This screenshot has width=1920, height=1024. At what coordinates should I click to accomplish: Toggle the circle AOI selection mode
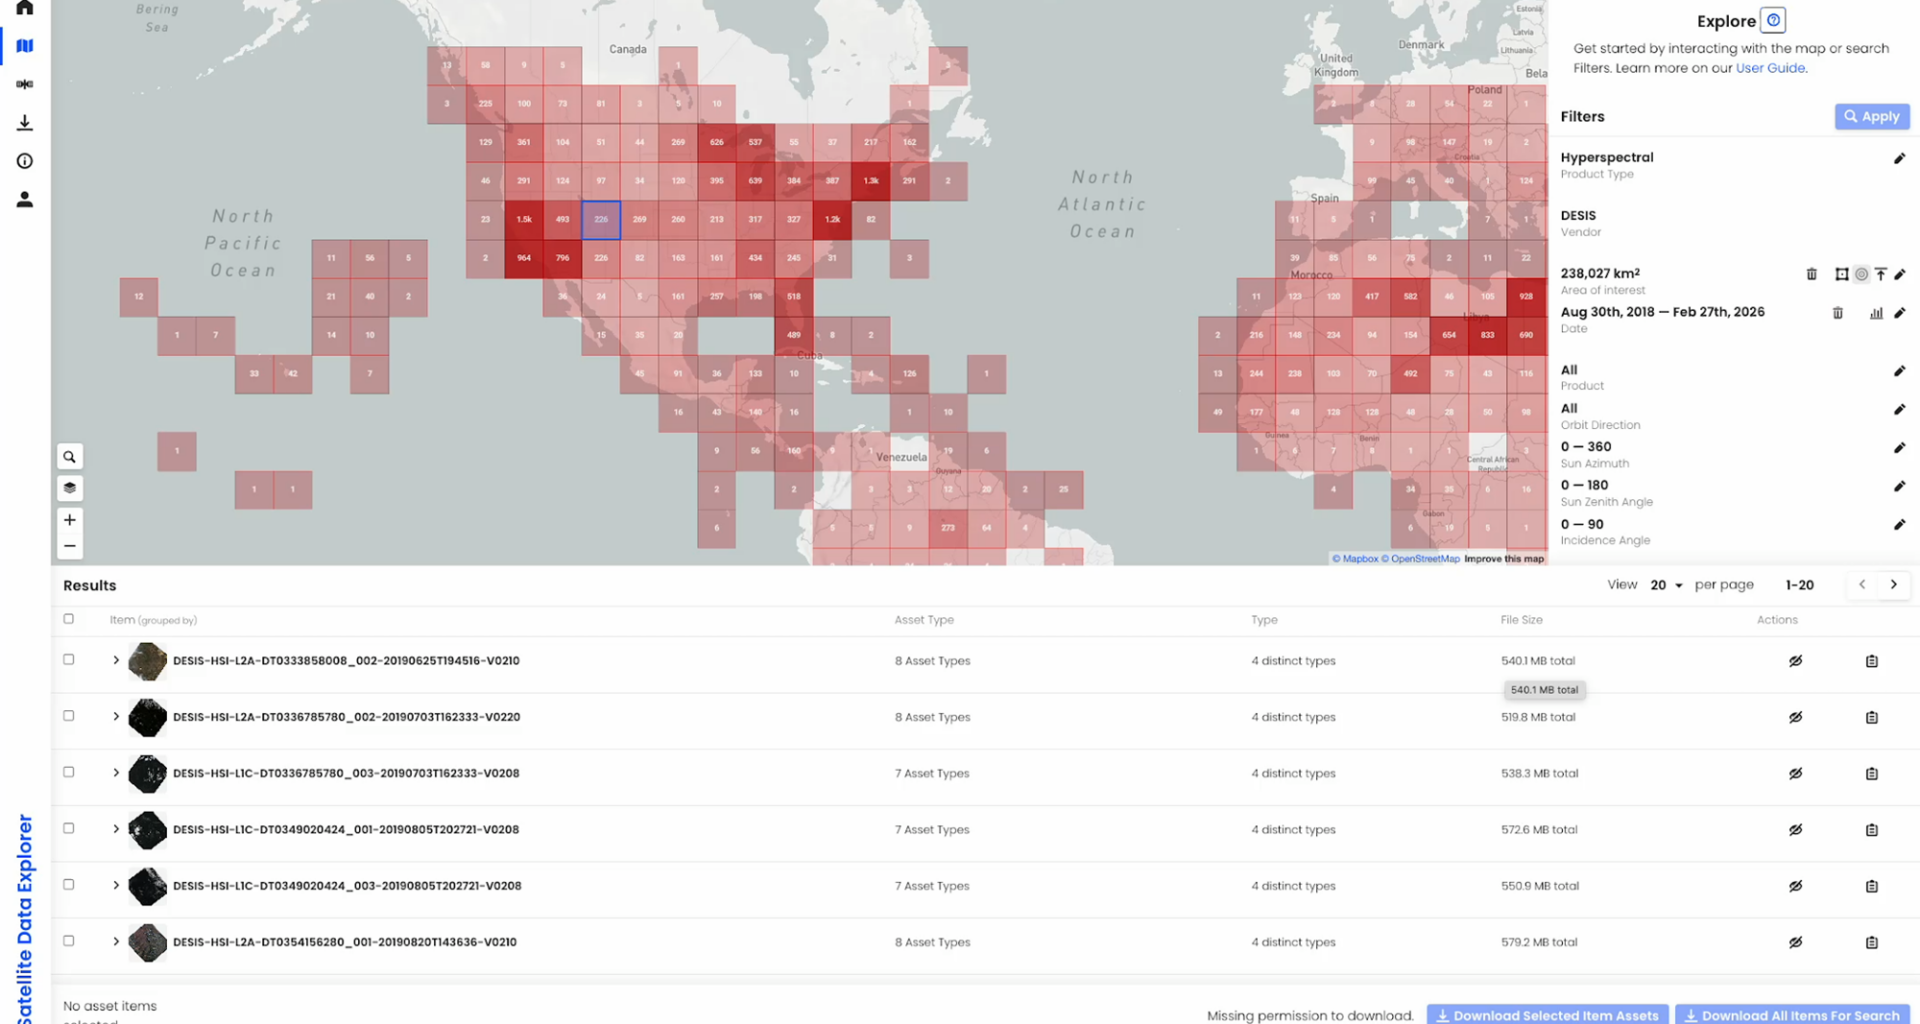pos(1861,274)
